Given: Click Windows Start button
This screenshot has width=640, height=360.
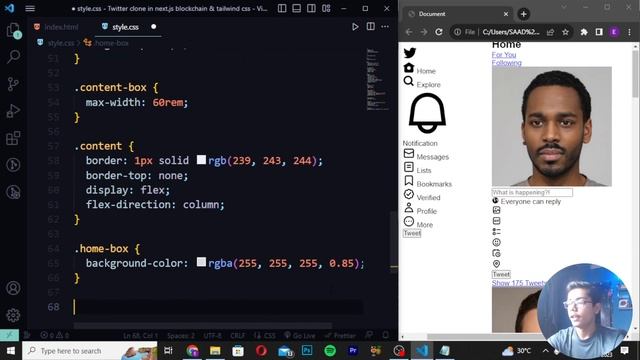Looking at the screenshot, I should click(x=10, y=351).
